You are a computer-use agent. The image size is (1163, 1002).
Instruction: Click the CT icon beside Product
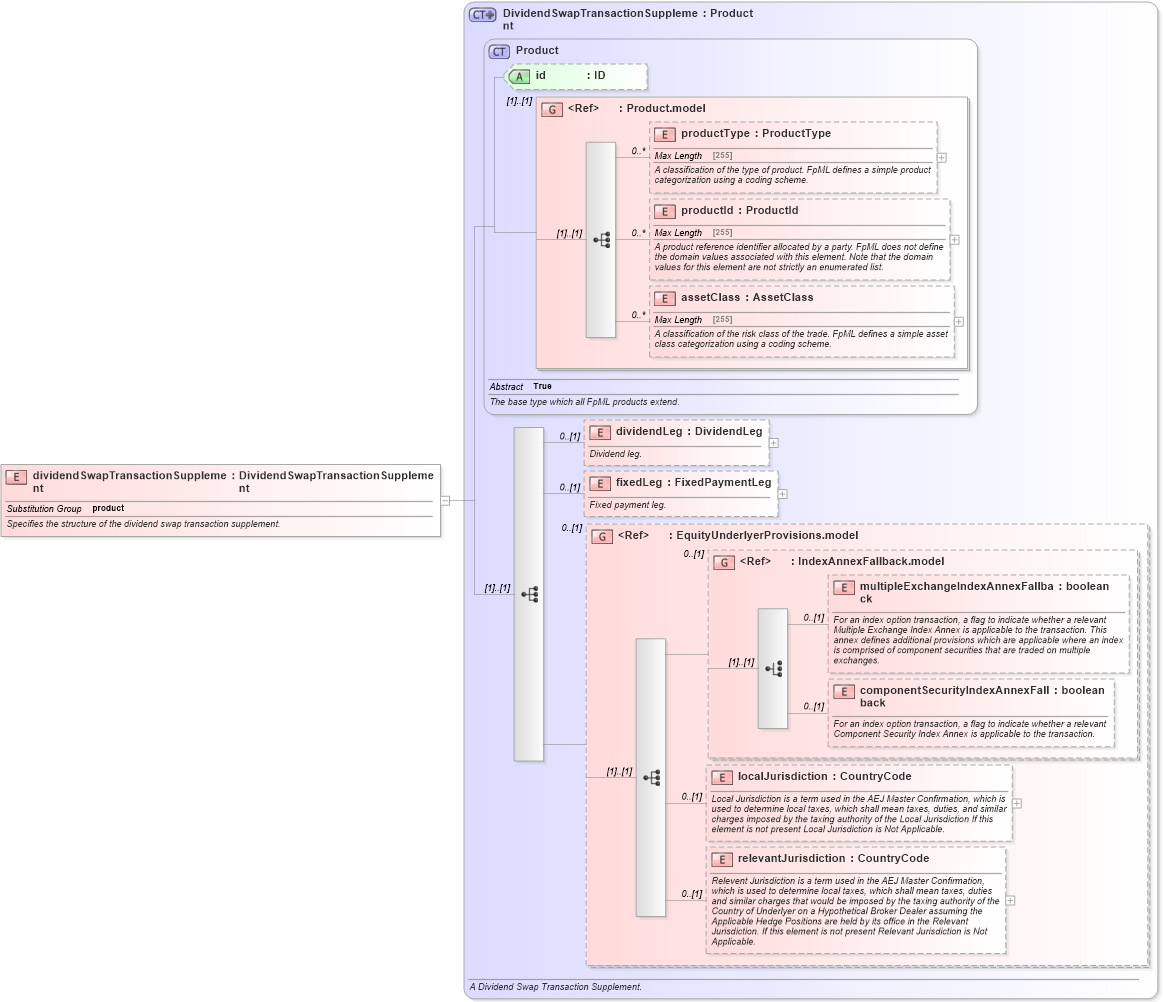point(499,52)
